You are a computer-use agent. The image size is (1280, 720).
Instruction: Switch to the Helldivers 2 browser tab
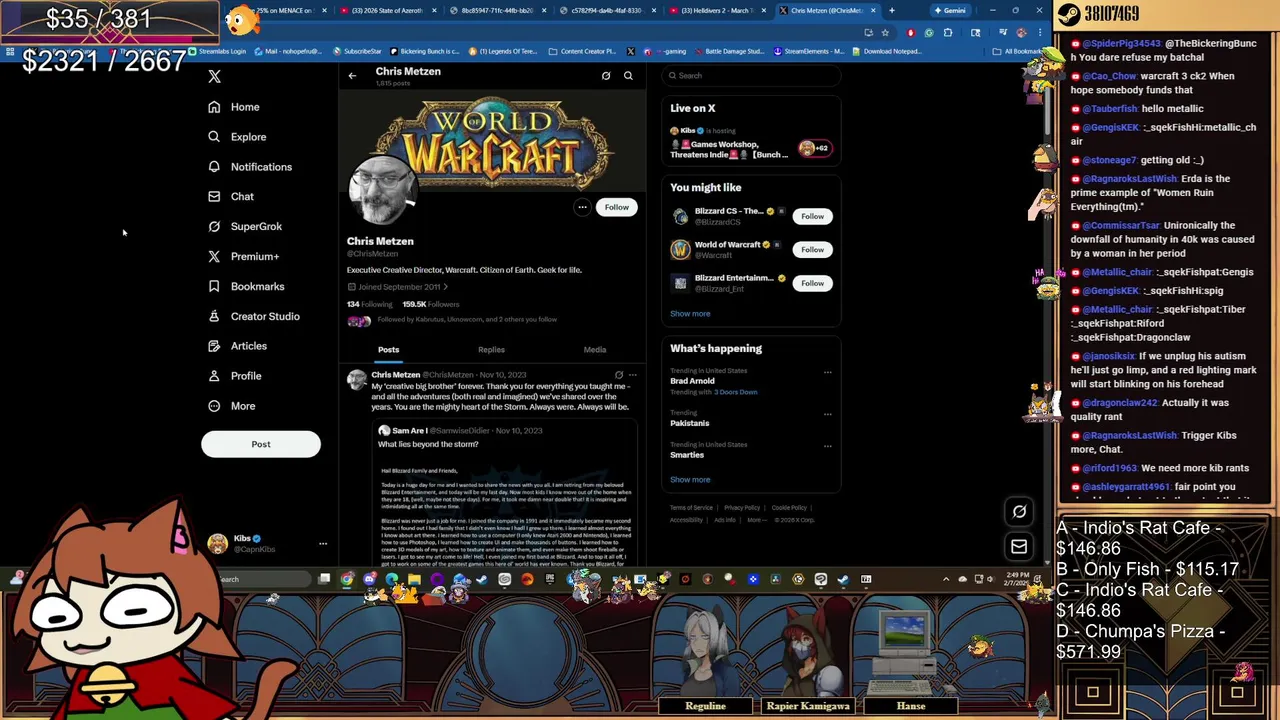pyautogui.click(x=716, y=11)
